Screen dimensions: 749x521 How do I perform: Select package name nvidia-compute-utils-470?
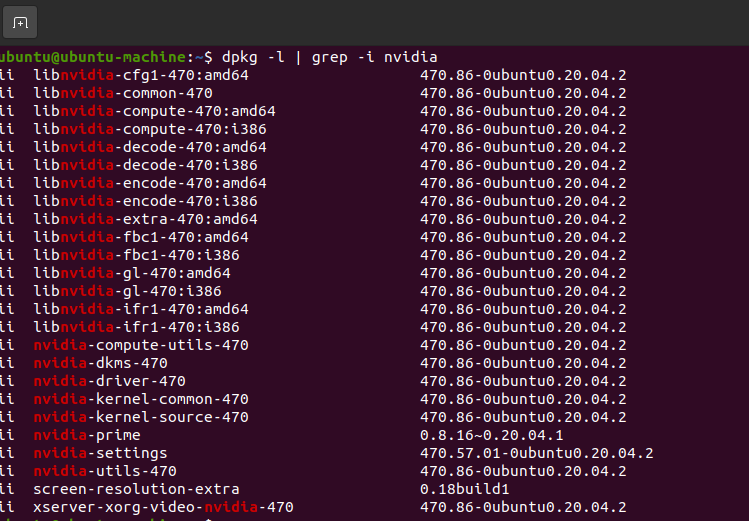click(x=141, y=345)
